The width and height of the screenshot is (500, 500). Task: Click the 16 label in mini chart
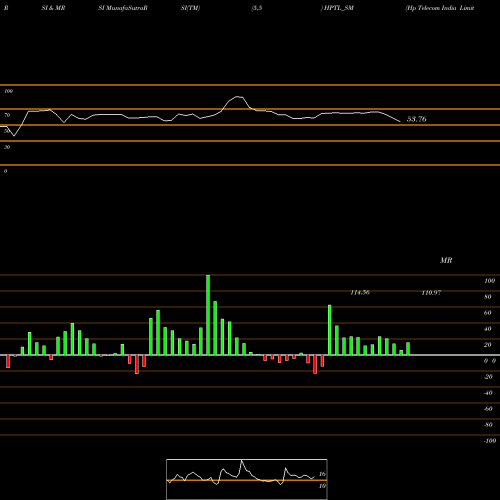click(x=322, y=474)
